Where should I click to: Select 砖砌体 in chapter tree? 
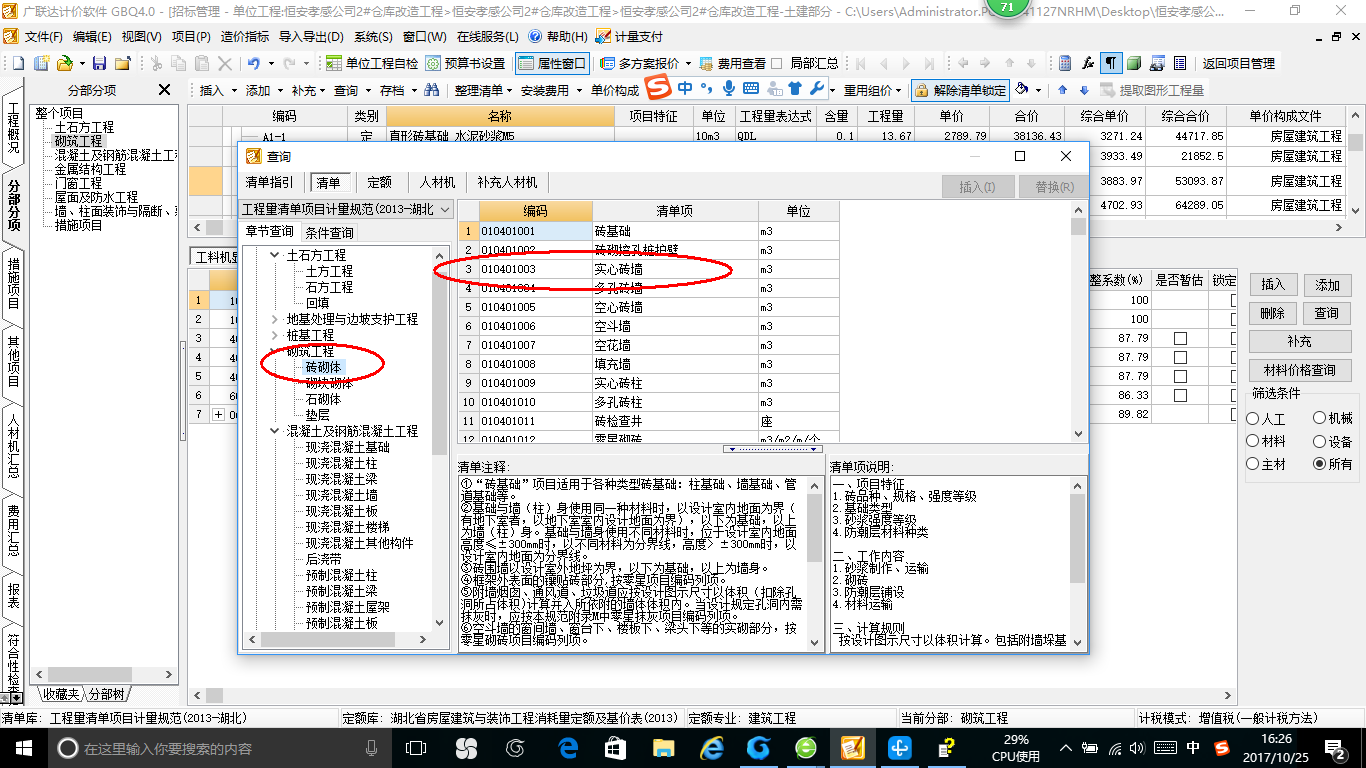coord(323,367)
